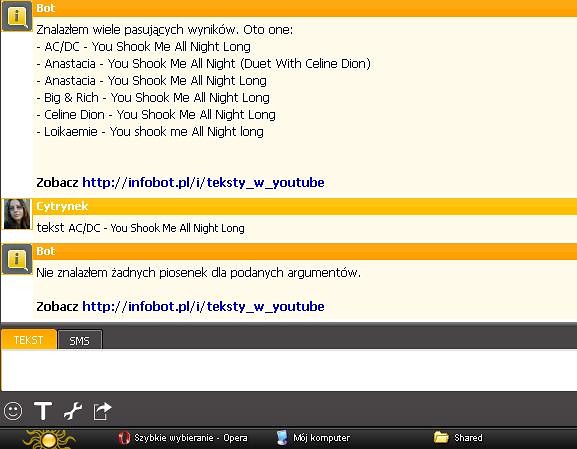Click the sun start button on the taskbar
577x449 pixels.
tap(49, 439)
